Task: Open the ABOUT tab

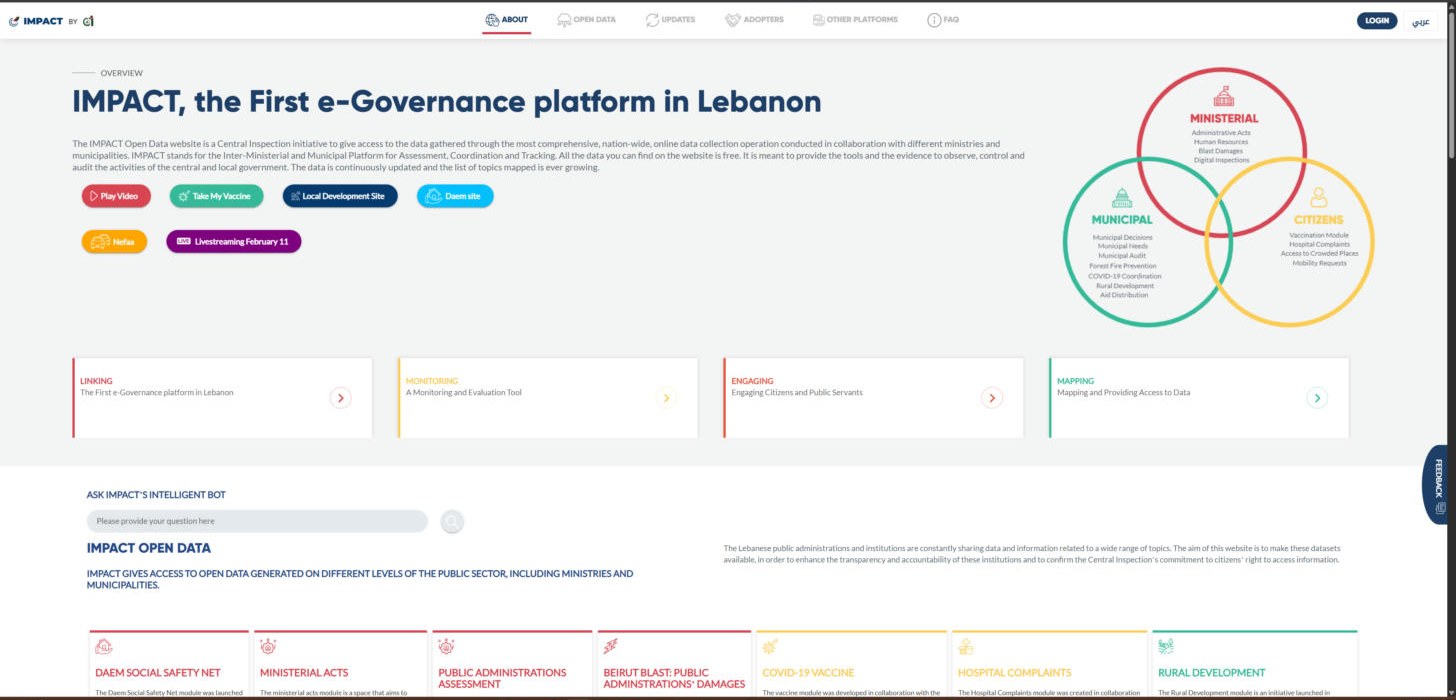Action: pos(506,20)
